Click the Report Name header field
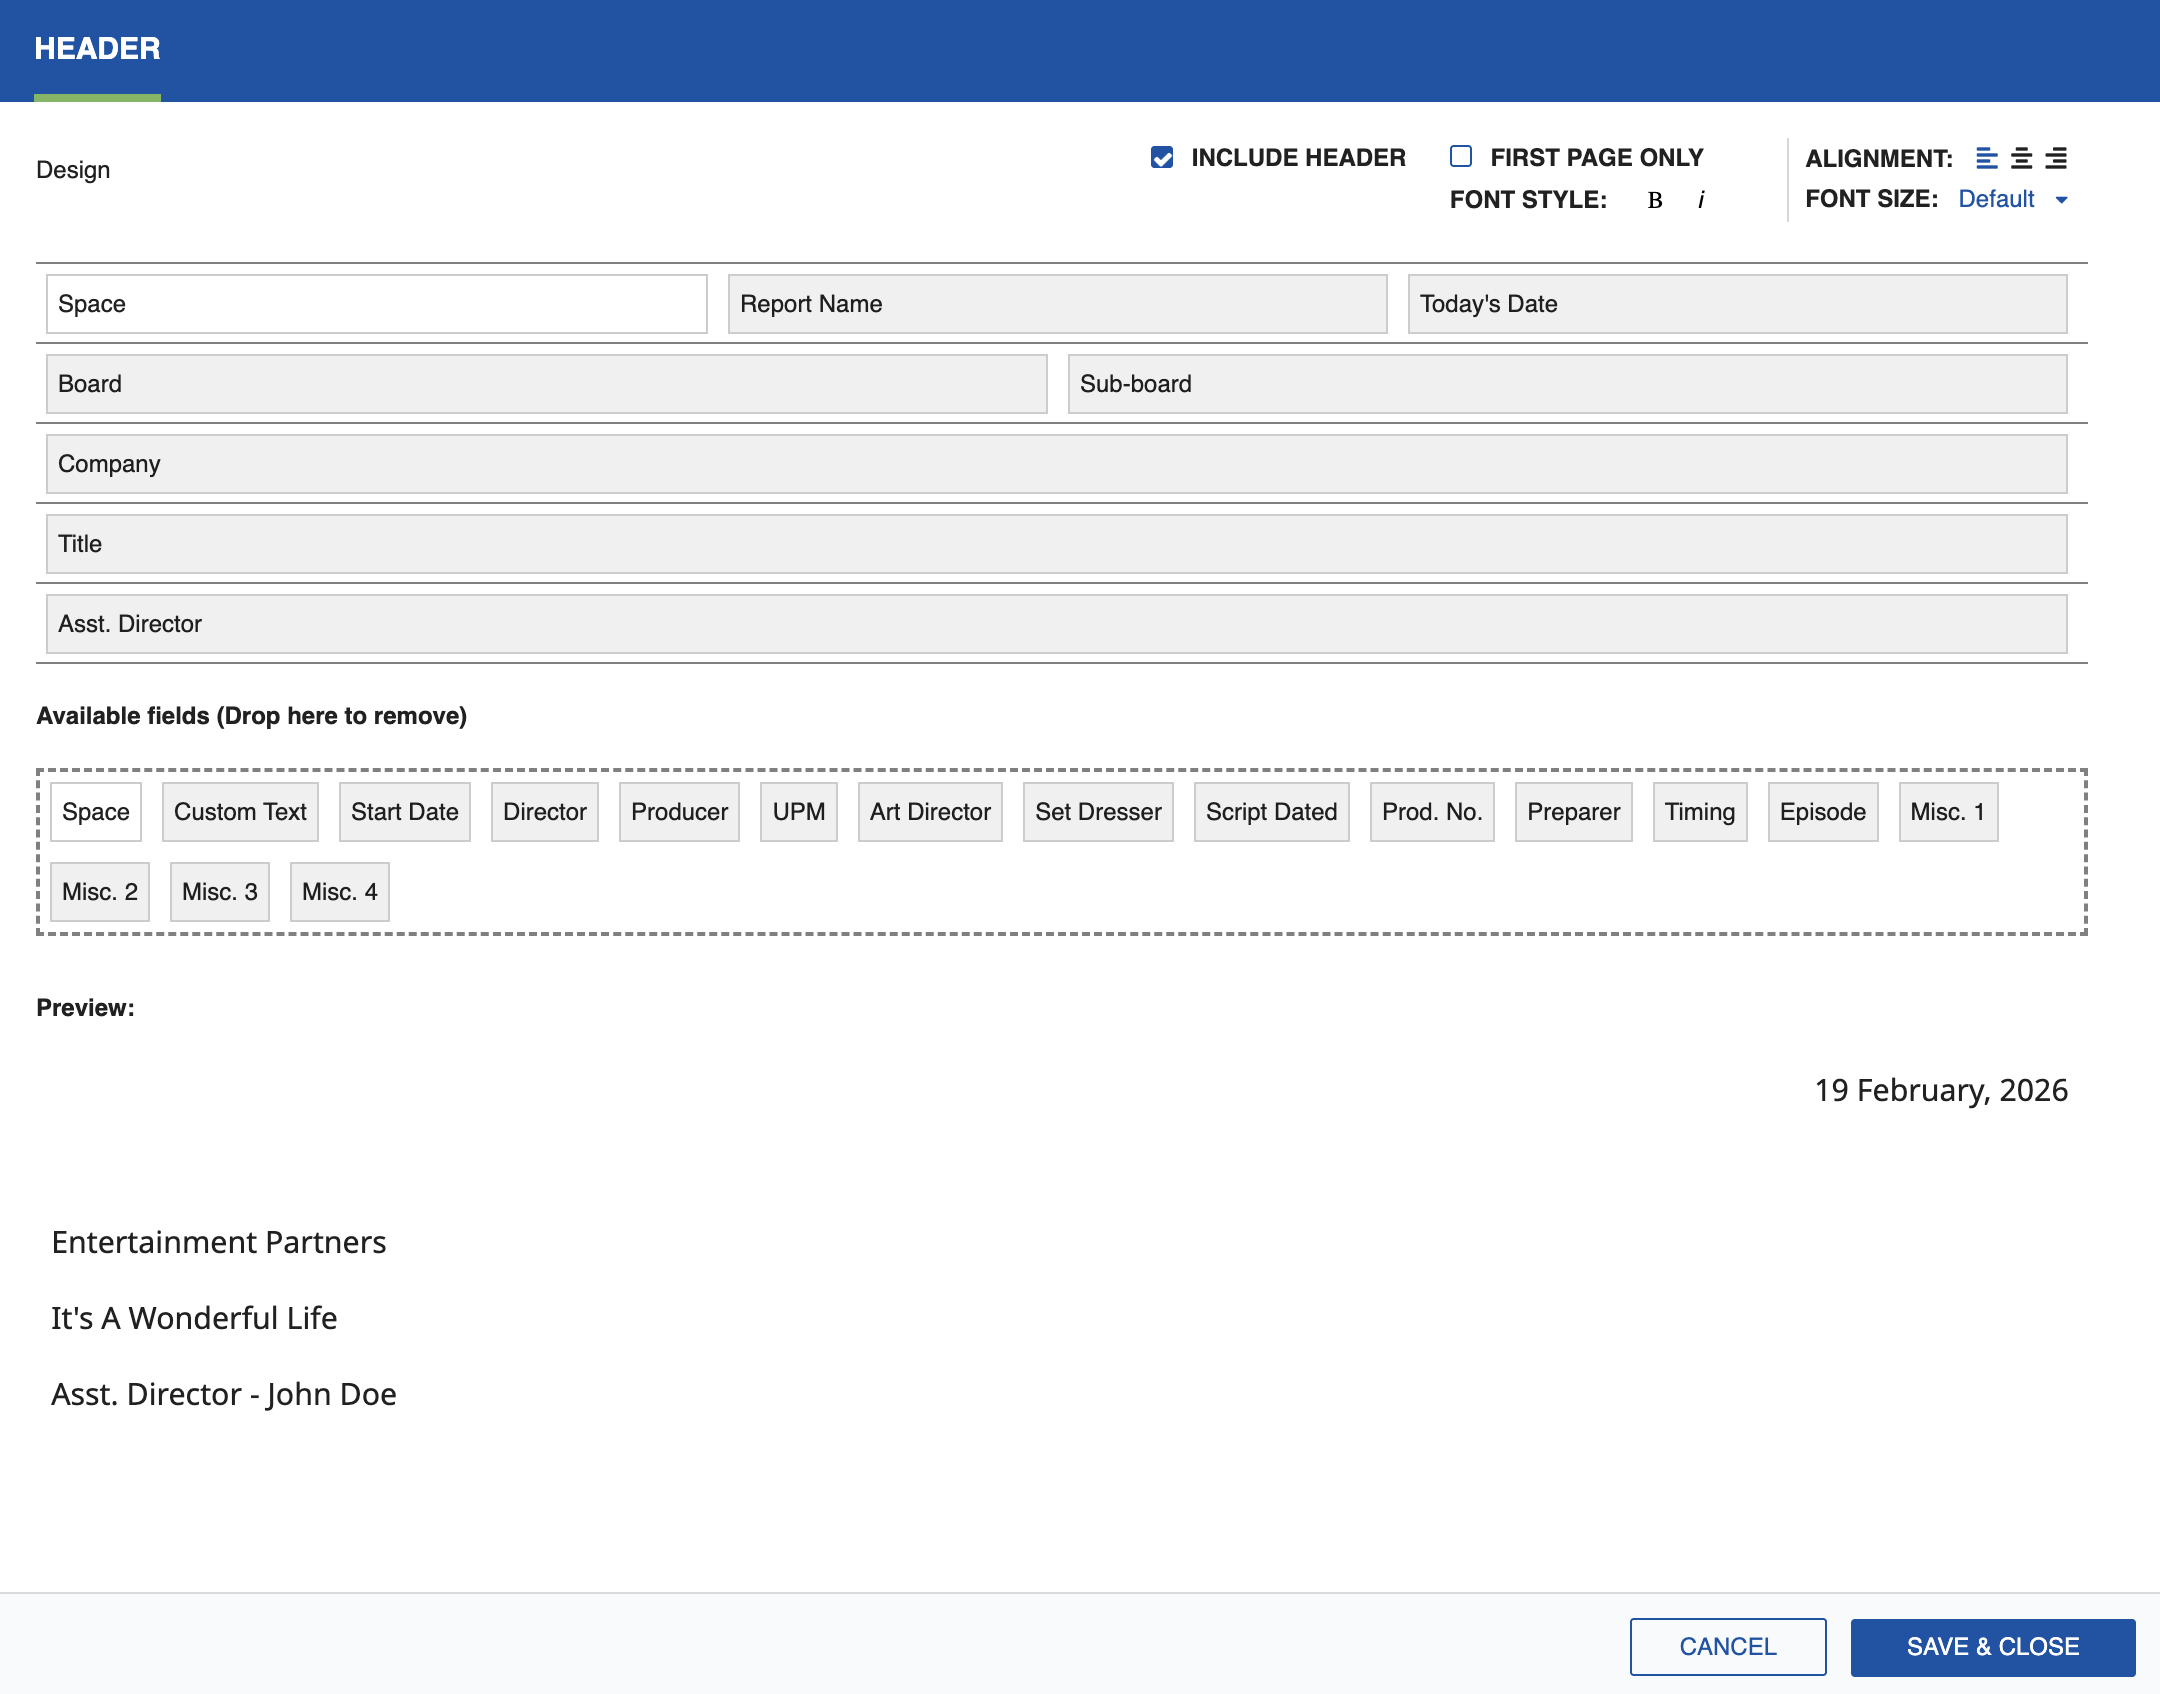The height and width of the screenshot is (1694, 2160). tap(1057, 303)
